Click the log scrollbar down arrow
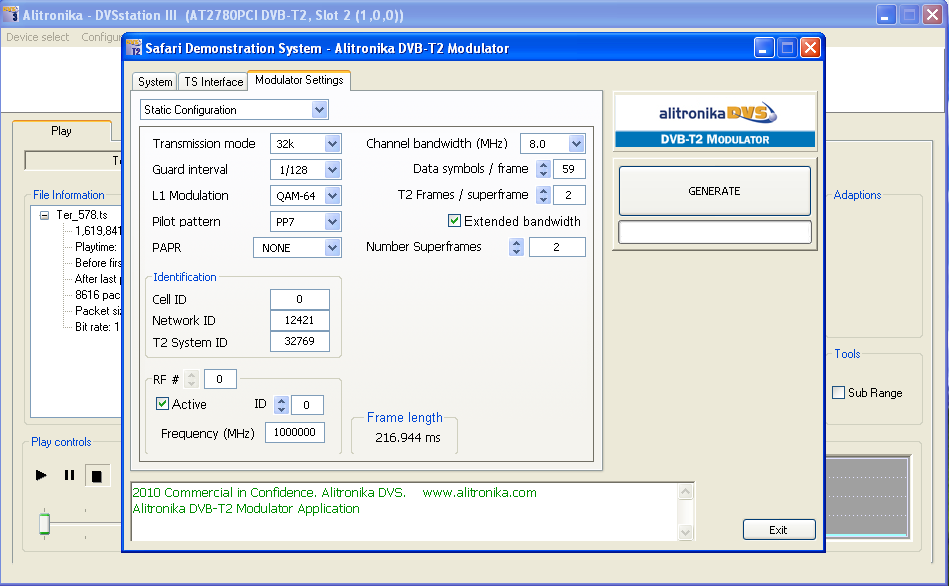The image size is (949, 586). coord(685,533)
